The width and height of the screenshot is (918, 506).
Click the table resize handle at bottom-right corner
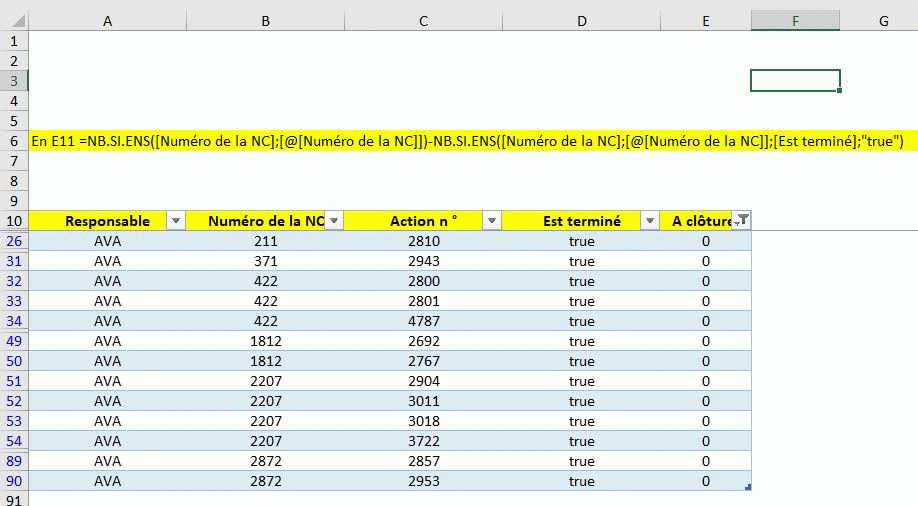(748, 487)
